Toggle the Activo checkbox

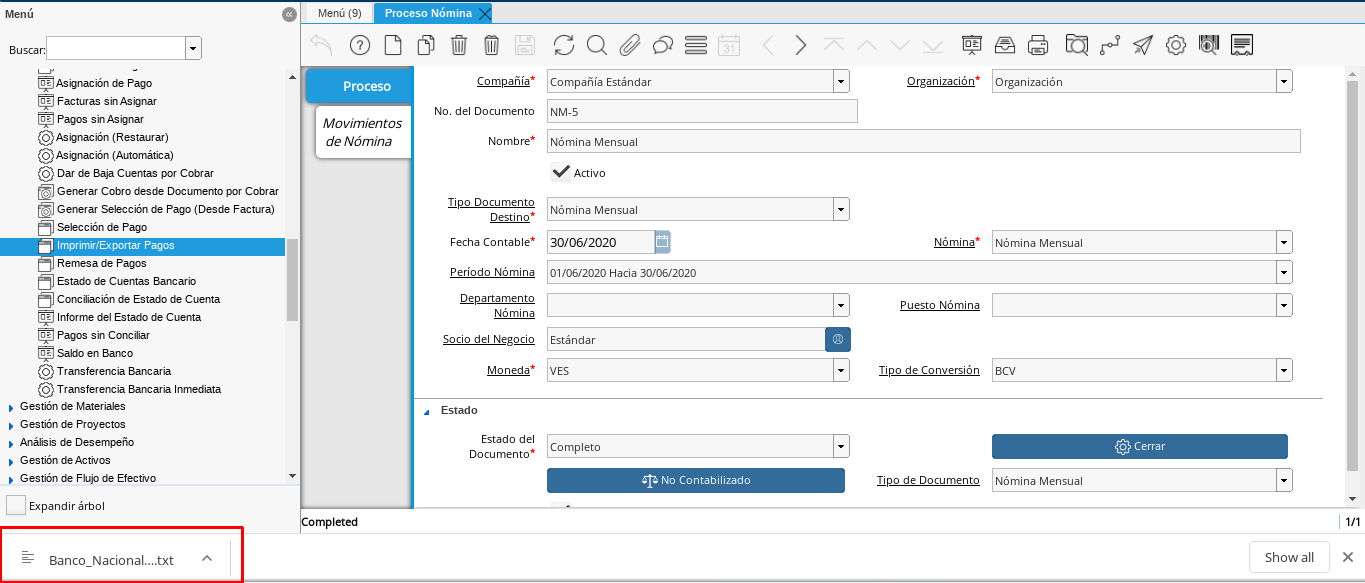[561, 173]
